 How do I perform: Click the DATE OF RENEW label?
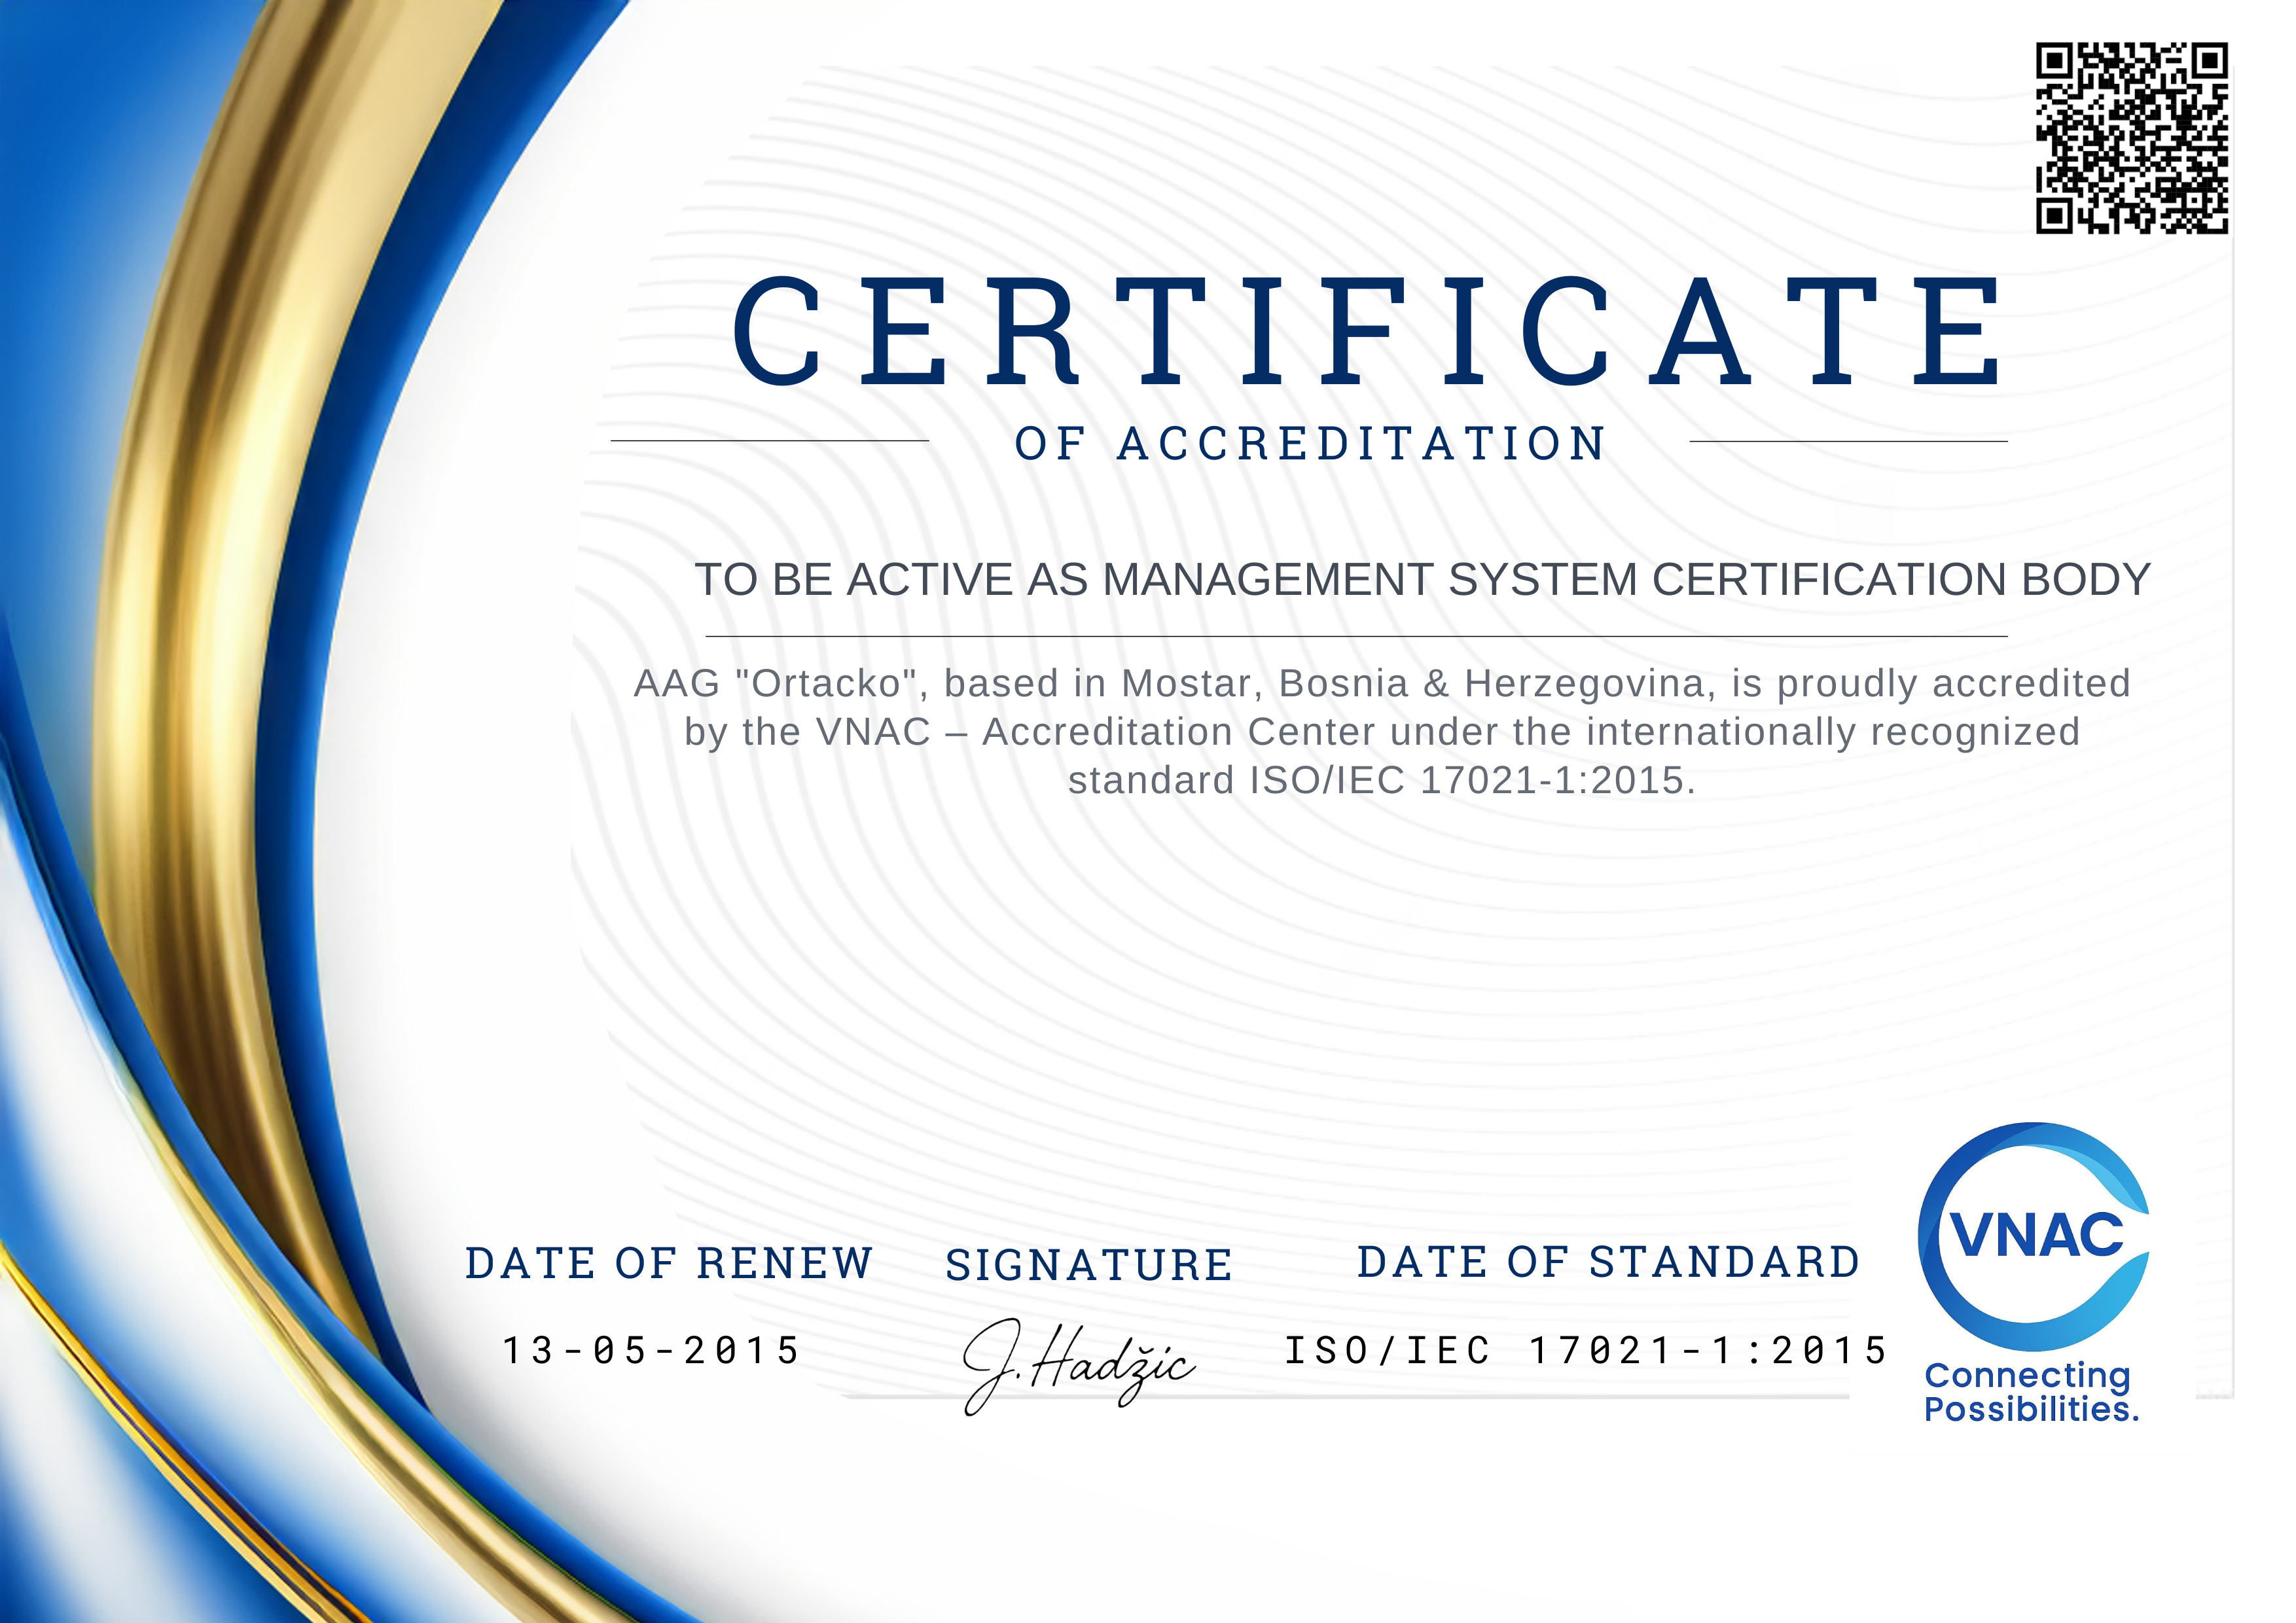point(669,1263)
